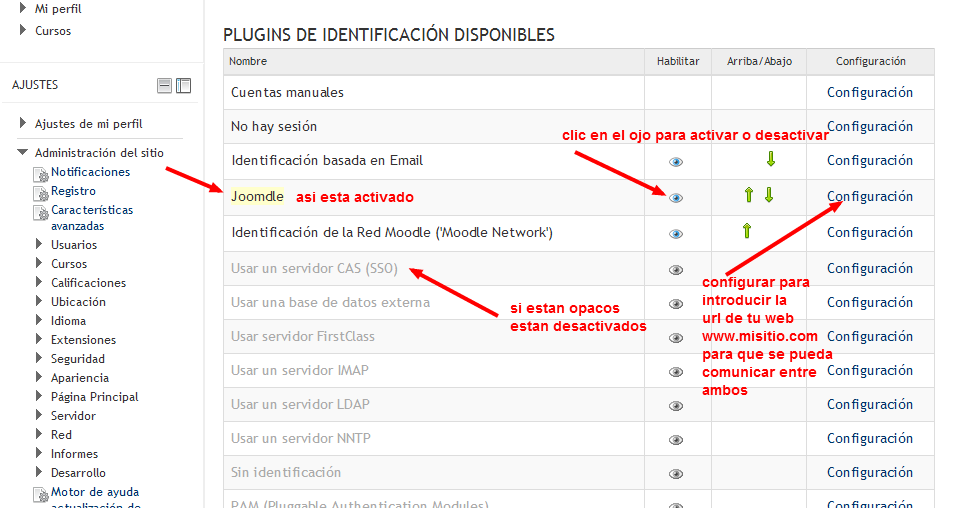
Task: Dock the Ajustes block using its dock icon
Action: pos(183,86)
